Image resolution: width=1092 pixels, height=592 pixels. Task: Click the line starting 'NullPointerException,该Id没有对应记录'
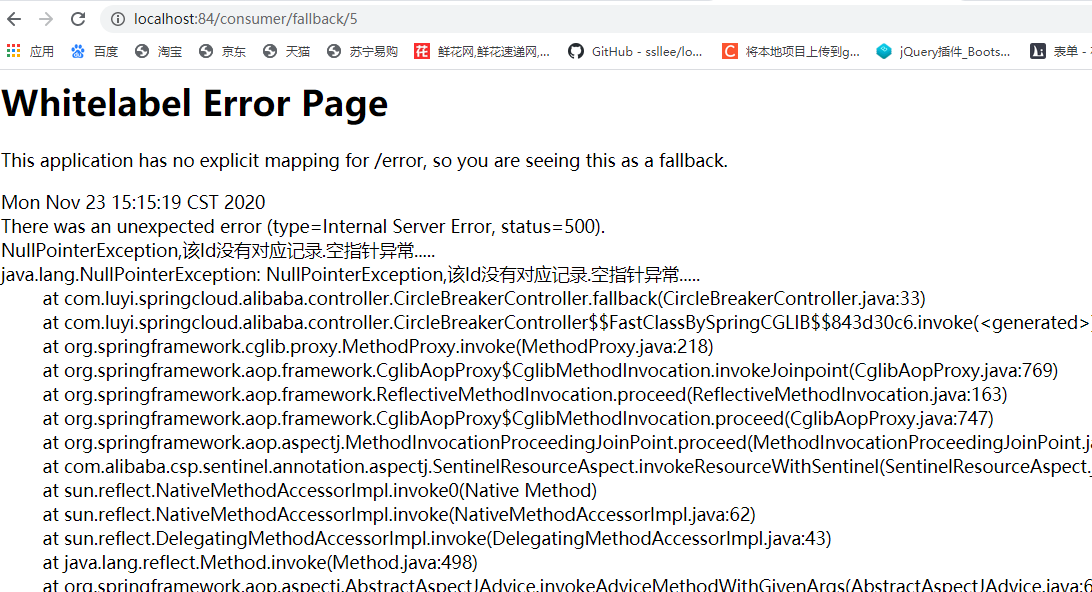218,251
